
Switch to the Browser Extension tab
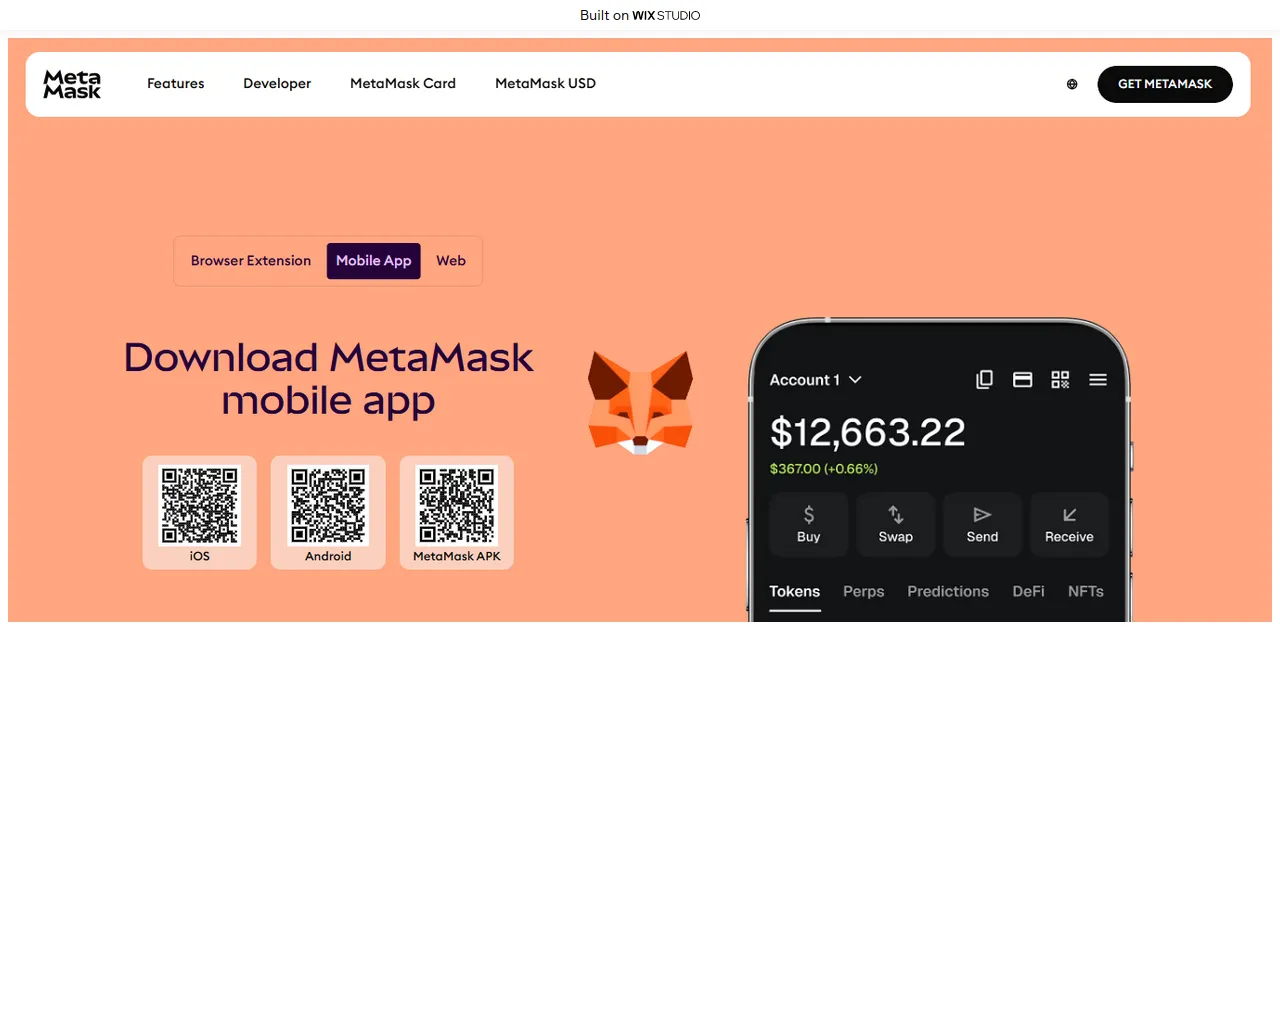click(251, 261)
